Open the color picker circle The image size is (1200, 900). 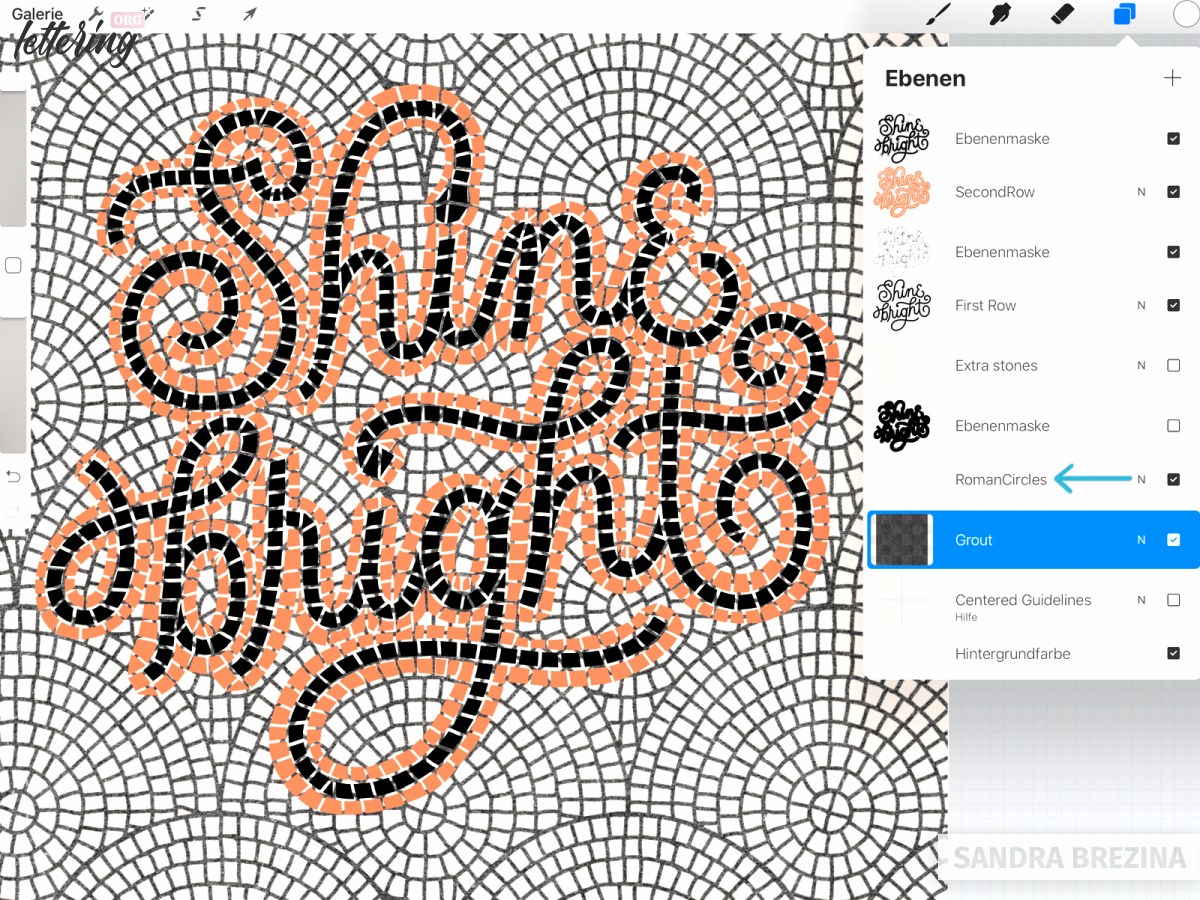tap(1186, 14)
